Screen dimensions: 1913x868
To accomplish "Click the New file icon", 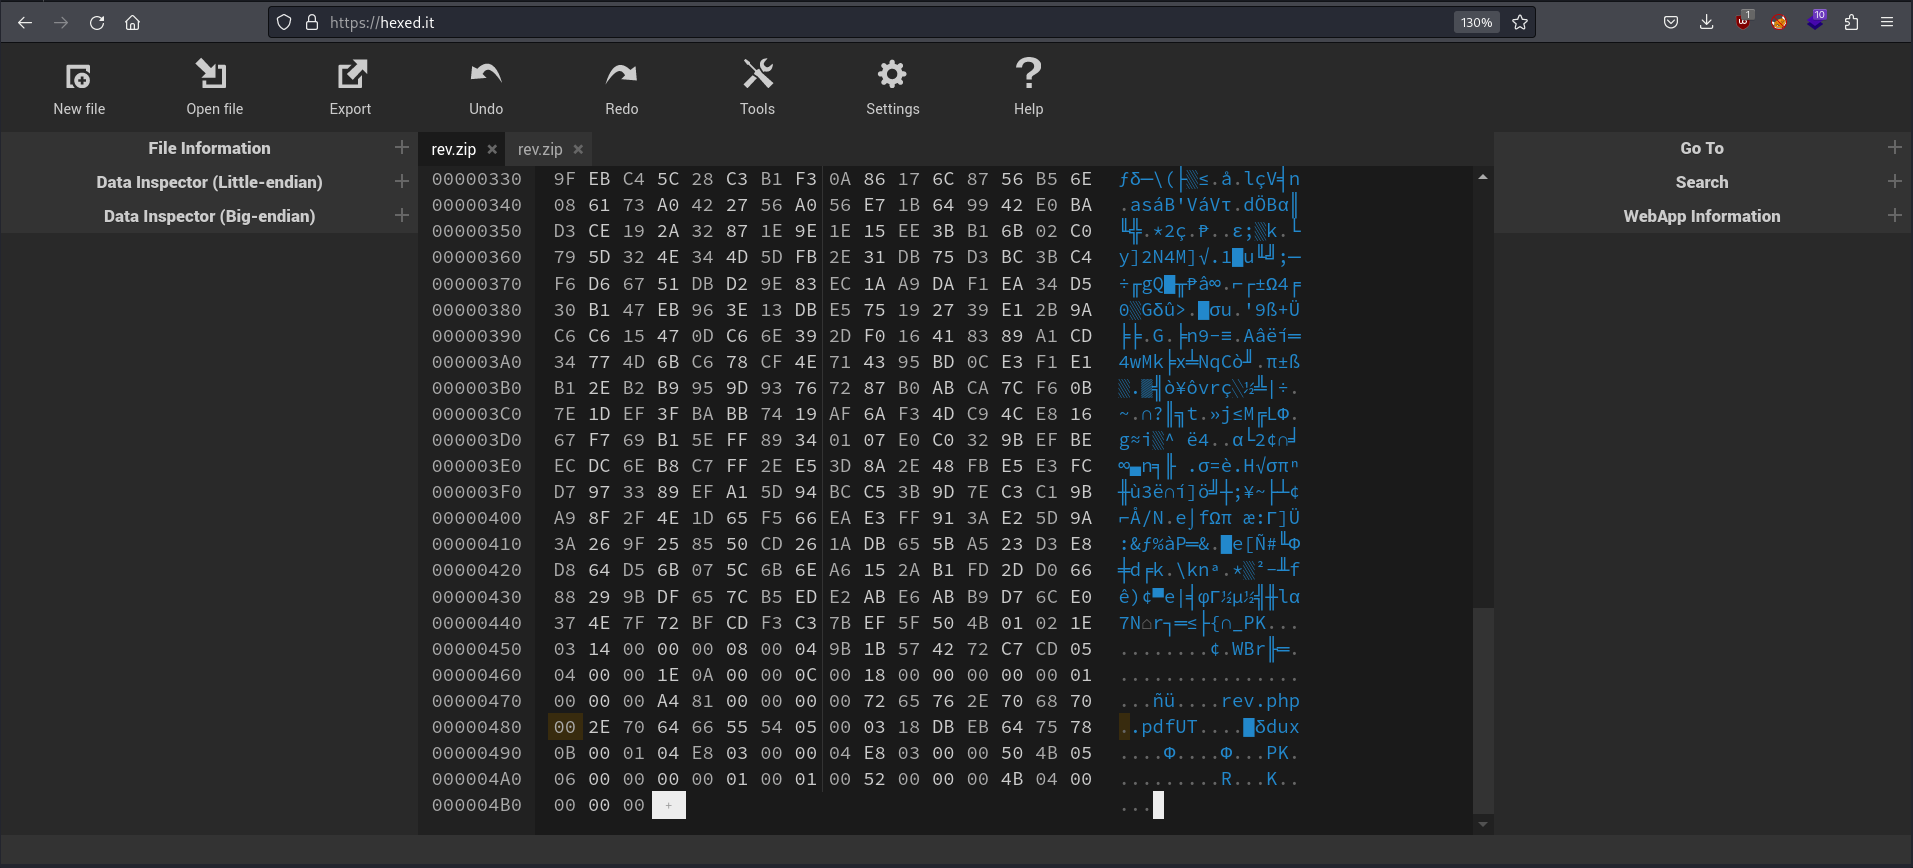I will tap(79, 76).
